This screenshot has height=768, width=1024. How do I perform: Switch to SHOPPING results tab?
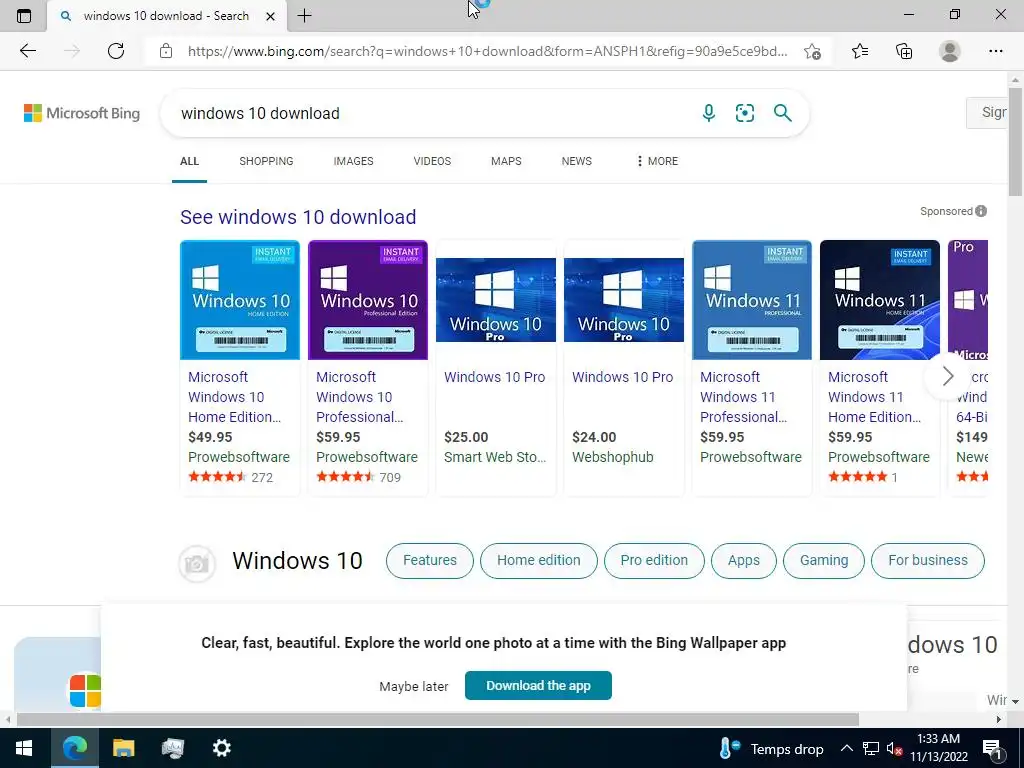(266, 161)
